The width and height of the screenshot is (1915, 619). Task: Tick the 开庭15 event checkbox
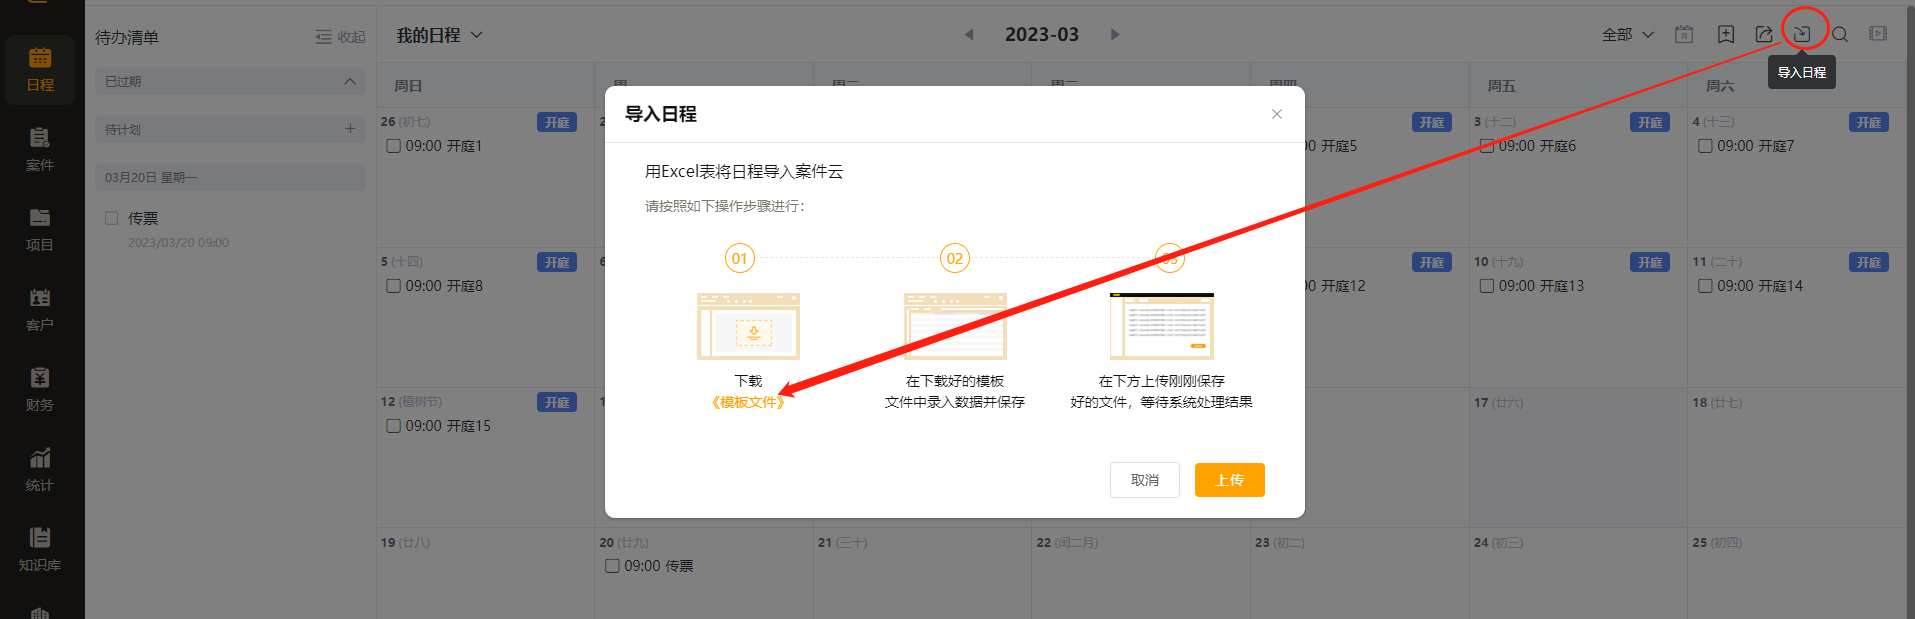[x=394, y=426]
